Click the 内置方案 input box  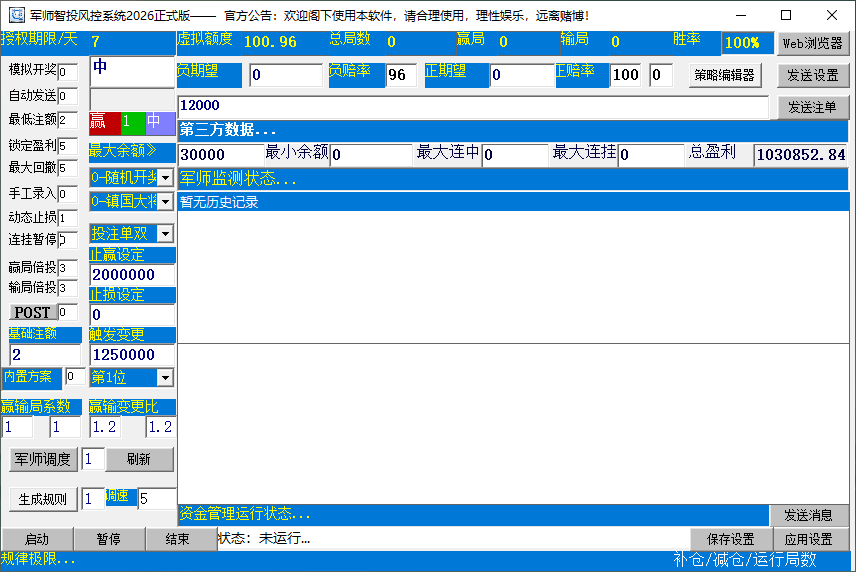(75, 376)
